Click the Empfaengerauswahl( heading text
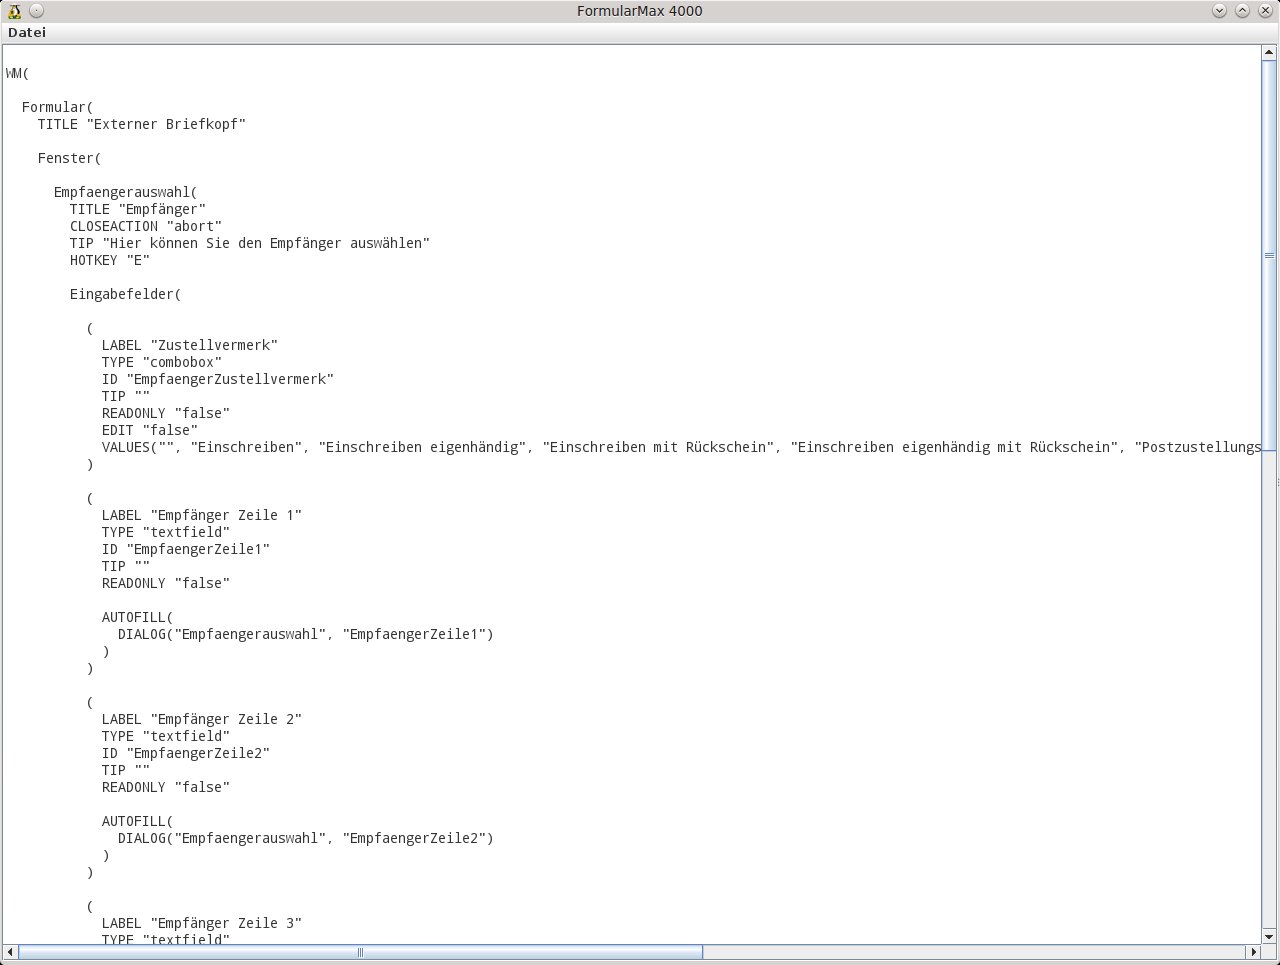Image resolution: width=1280 pixels, height=965 pixels. click(125, 191)
